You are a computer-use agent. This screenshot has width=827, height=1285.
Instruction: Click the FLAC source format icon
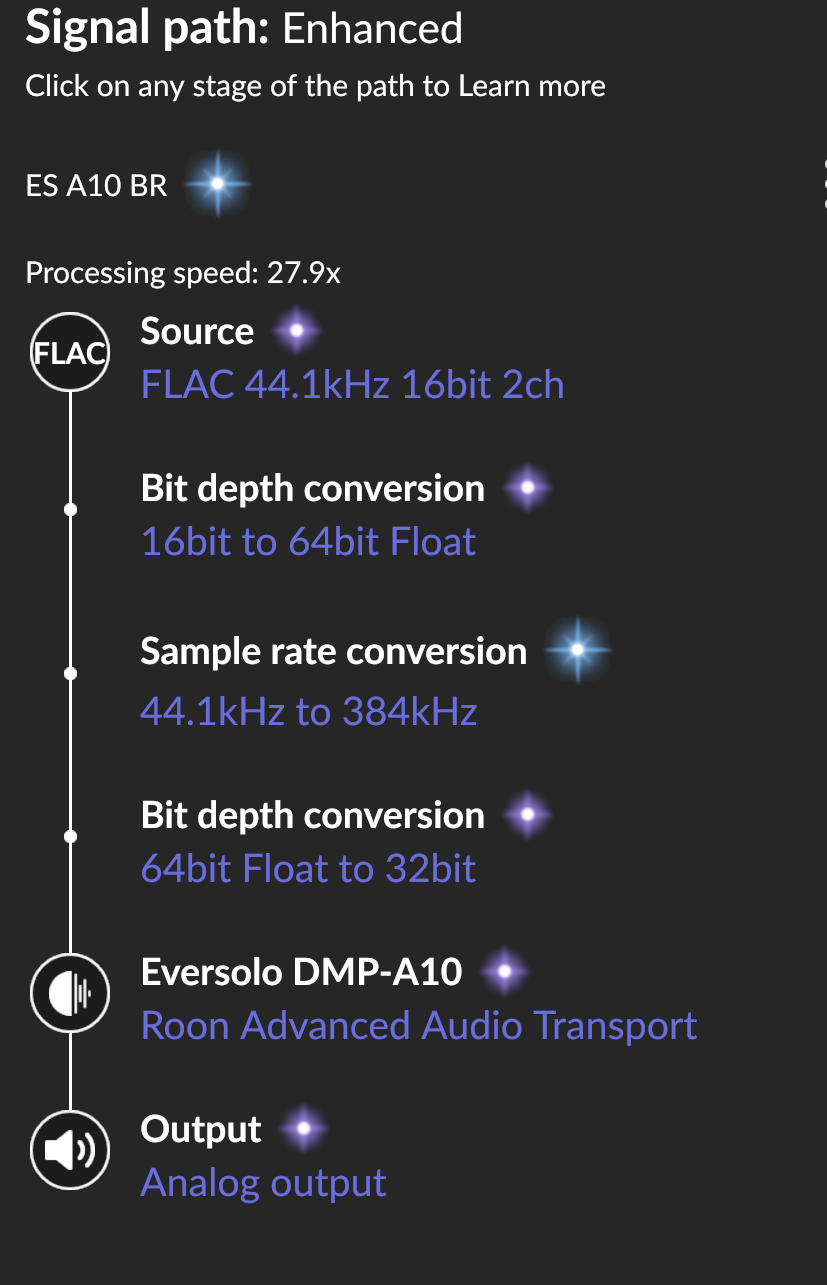pos(70,353)
